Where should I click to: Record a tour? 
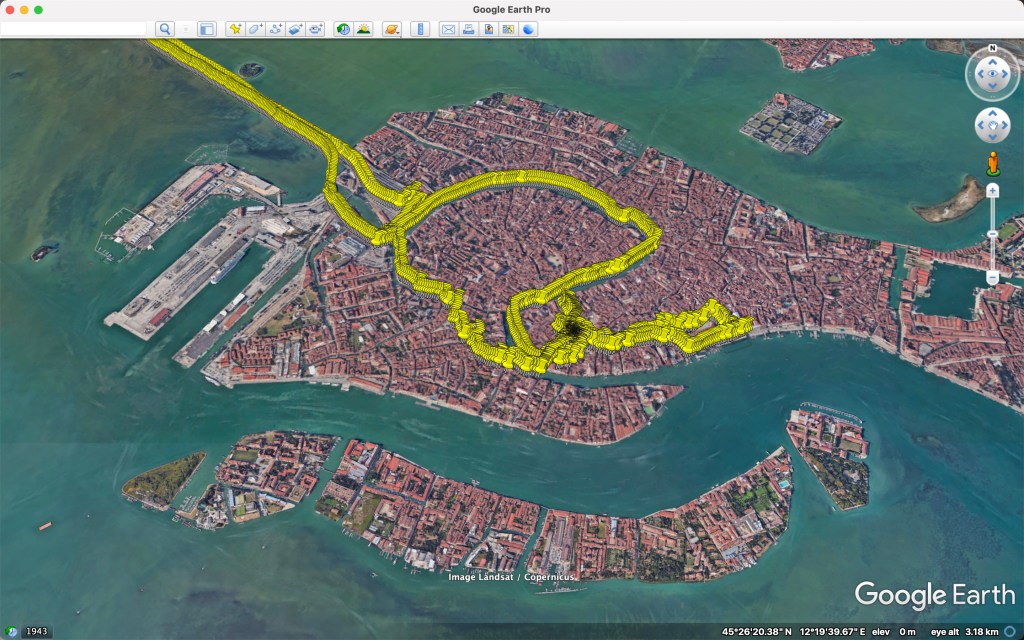(316, 29)
